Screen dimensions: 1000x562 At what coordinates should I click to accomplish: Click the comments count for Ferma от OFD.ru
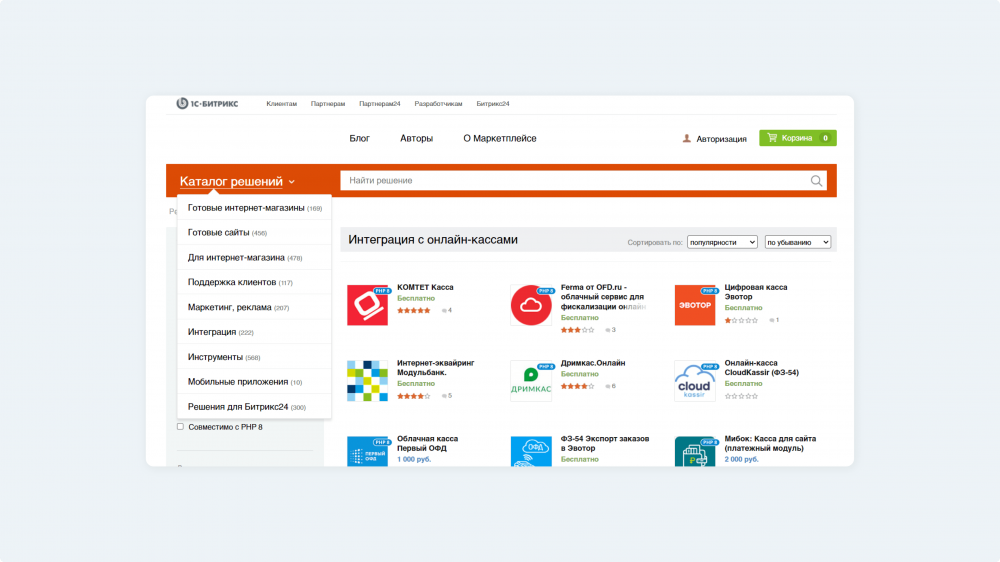[x=610, y=330]
